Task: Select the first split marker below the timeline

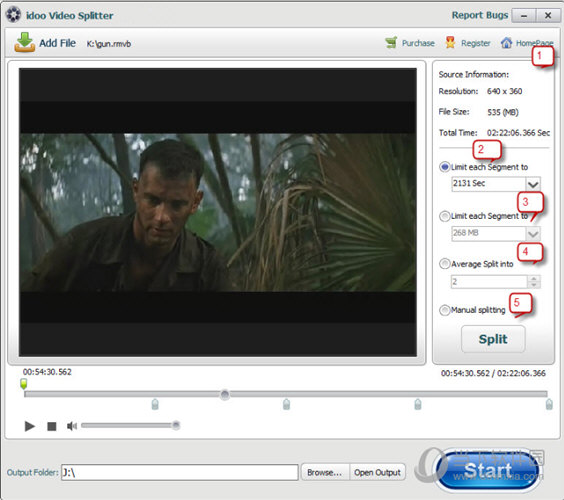Action: [155, 404]
